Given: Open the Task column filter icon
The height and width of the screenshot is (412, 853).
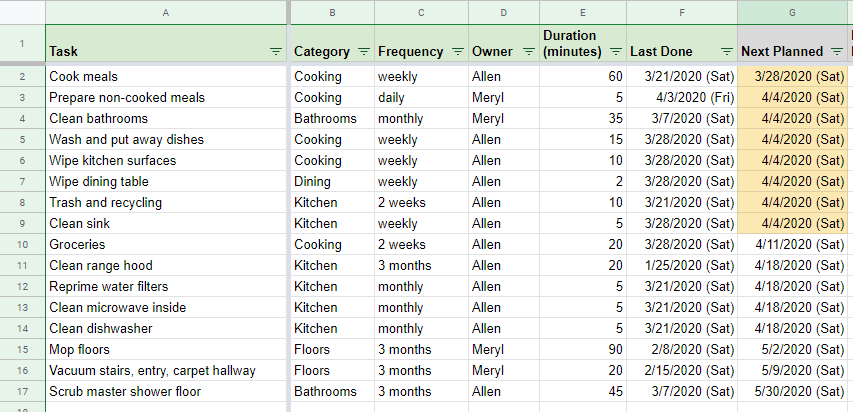Looking at the screenshot, I should (276, 51).
